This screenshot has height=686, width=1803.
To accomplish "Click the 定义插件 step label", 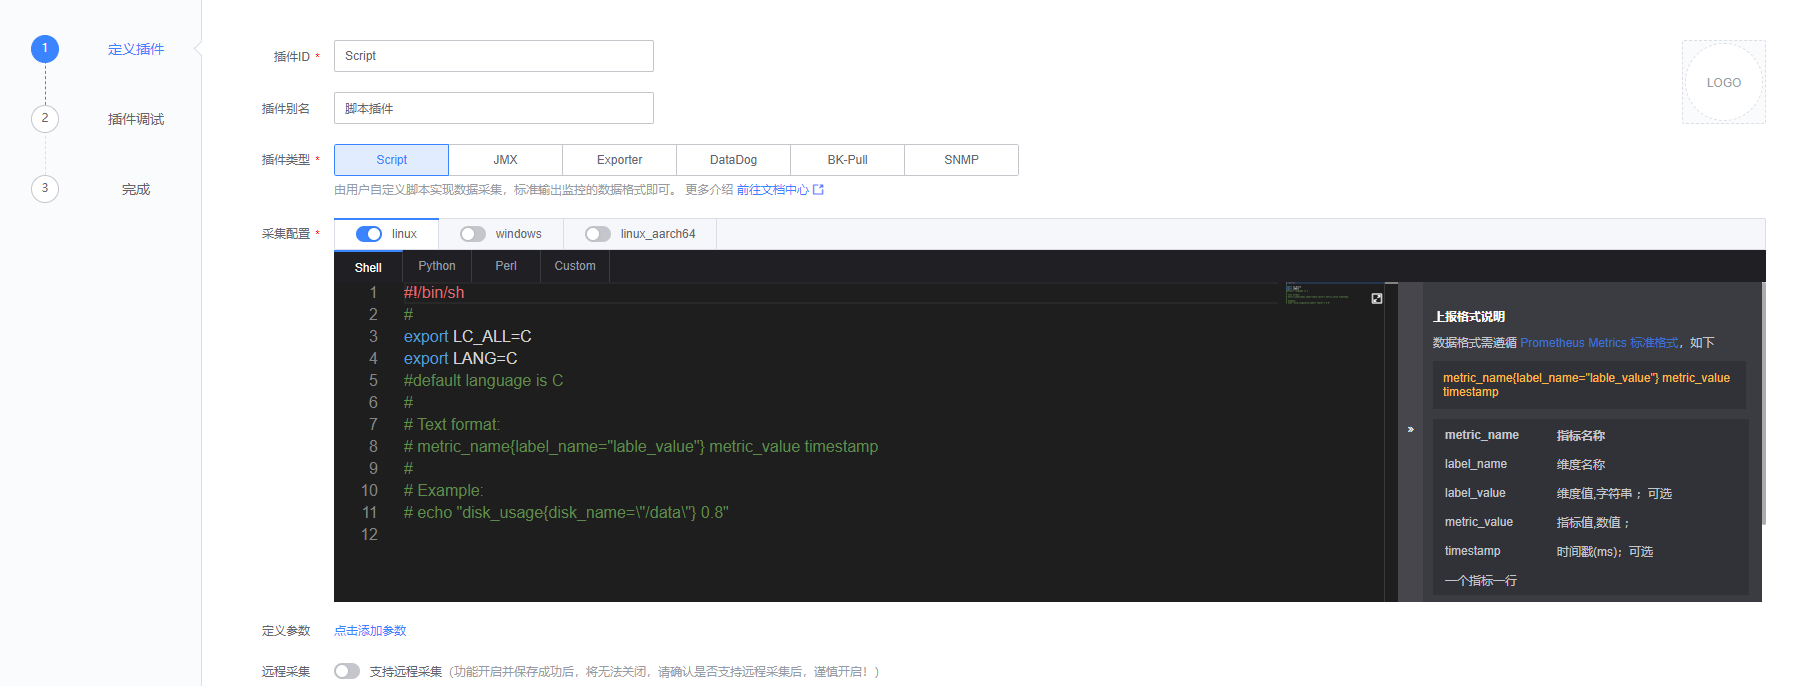I will (x=136, y=49).
